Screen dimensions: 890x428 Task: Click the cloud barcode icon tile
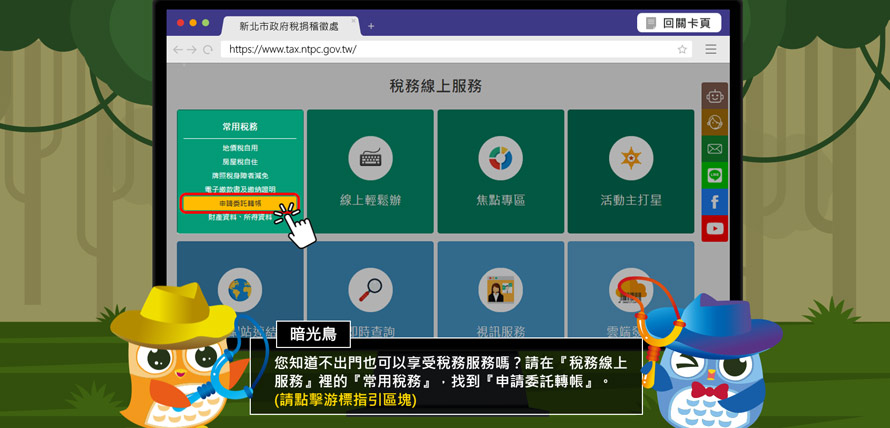click(x=631, y=289)
